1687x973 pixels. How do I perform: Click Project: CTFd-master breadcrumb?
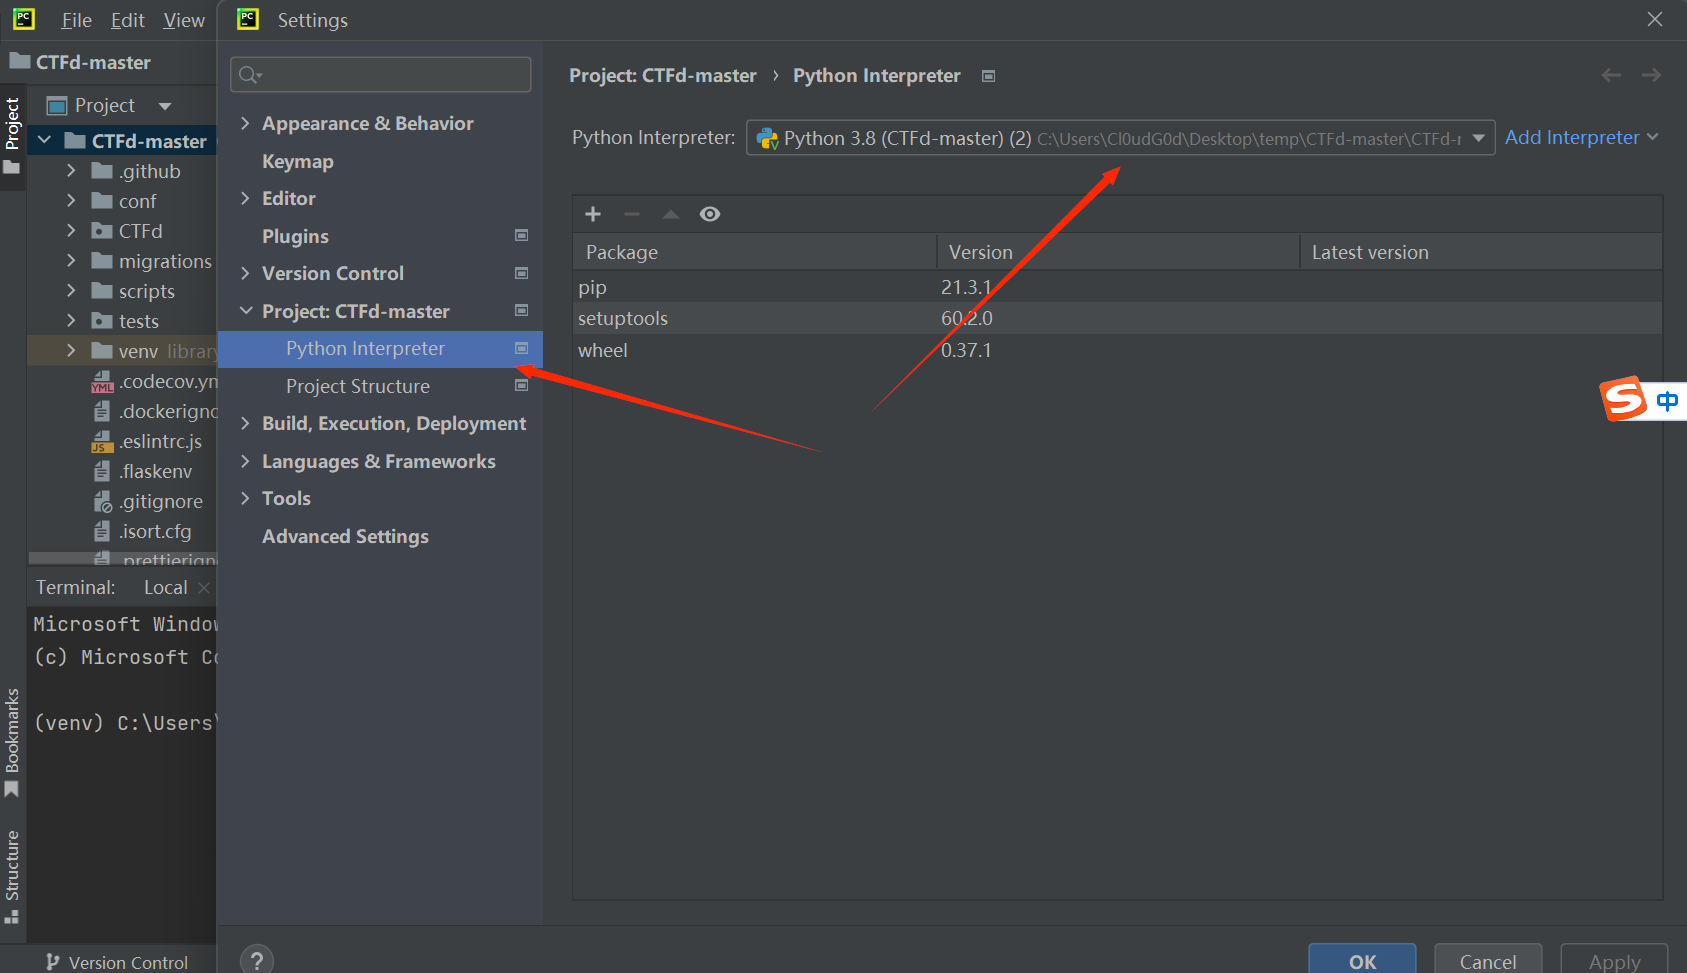pos(662,76)
